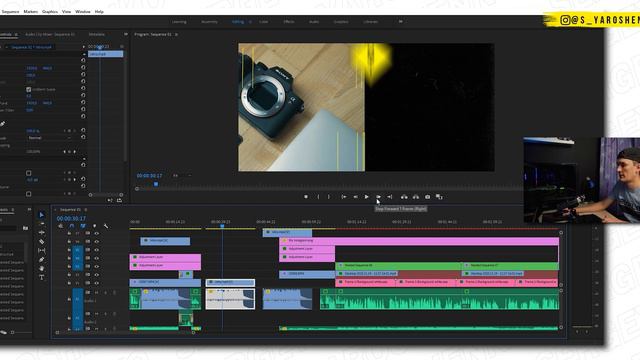Select the Slip tool

(x=41, y=250)
